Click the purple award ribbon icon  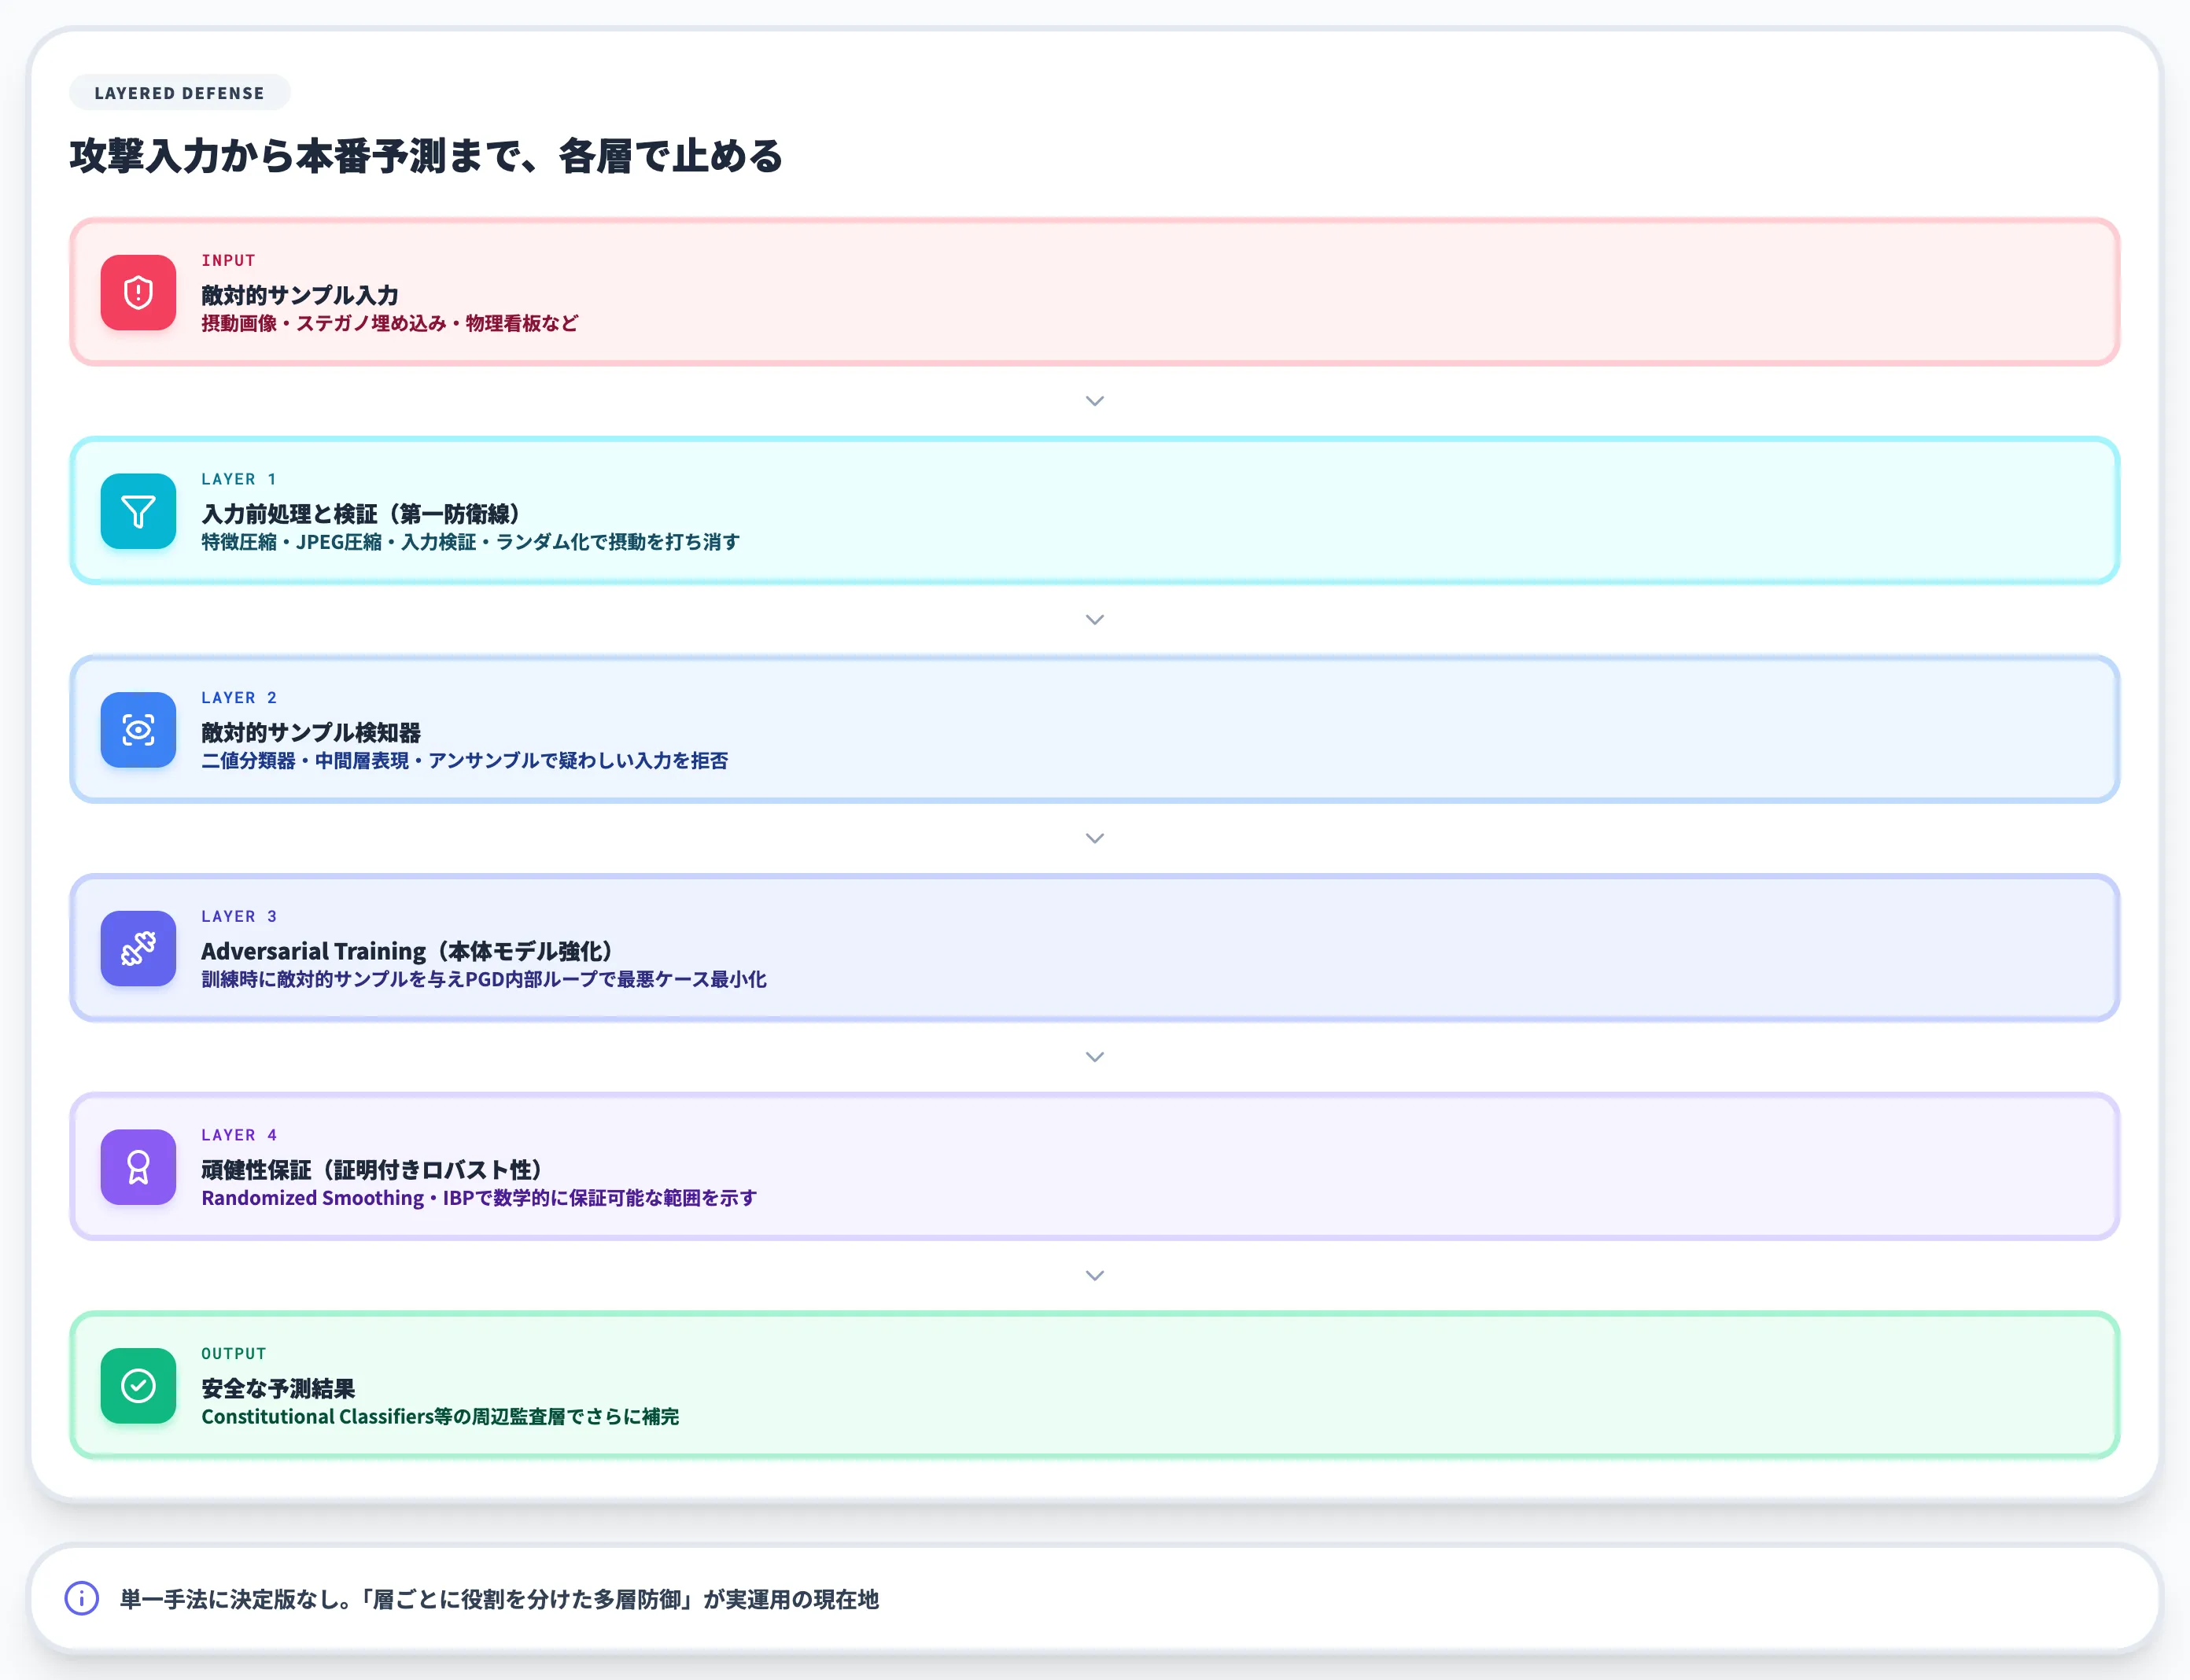[x=138, y=1167]
